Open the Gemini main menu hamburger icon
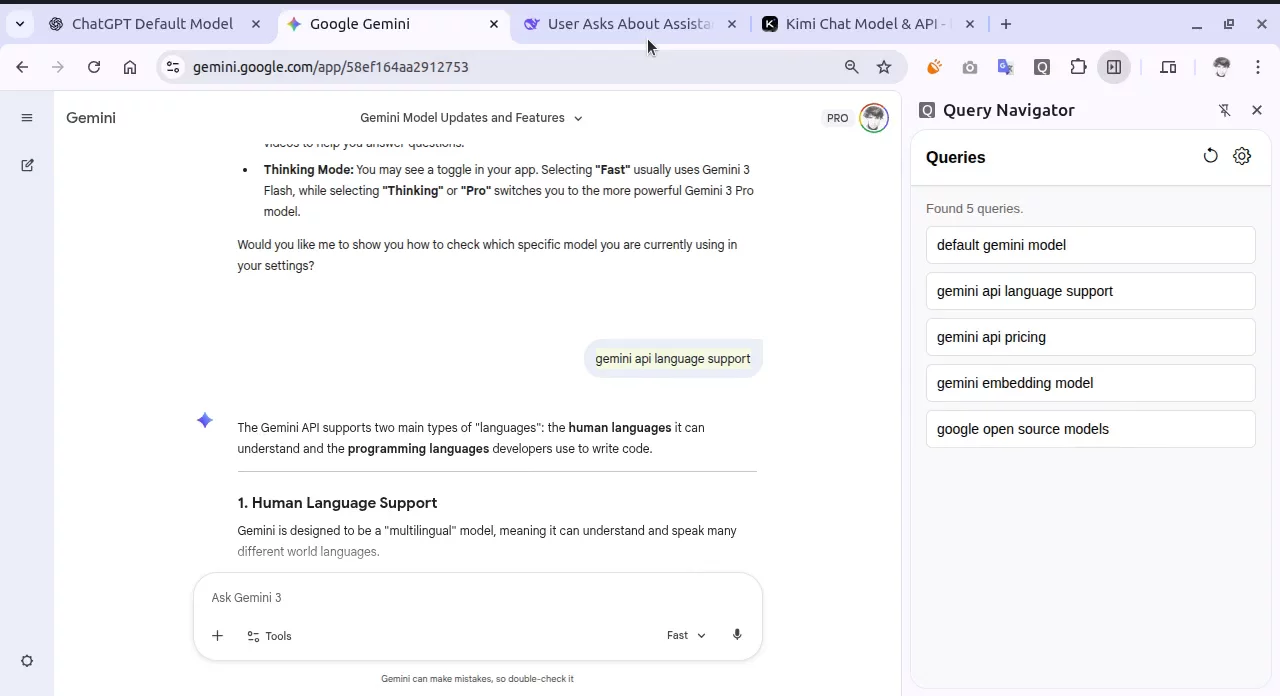Image resolution: width=1280 pixels, height=696 pixels. (x=27, y=118)
